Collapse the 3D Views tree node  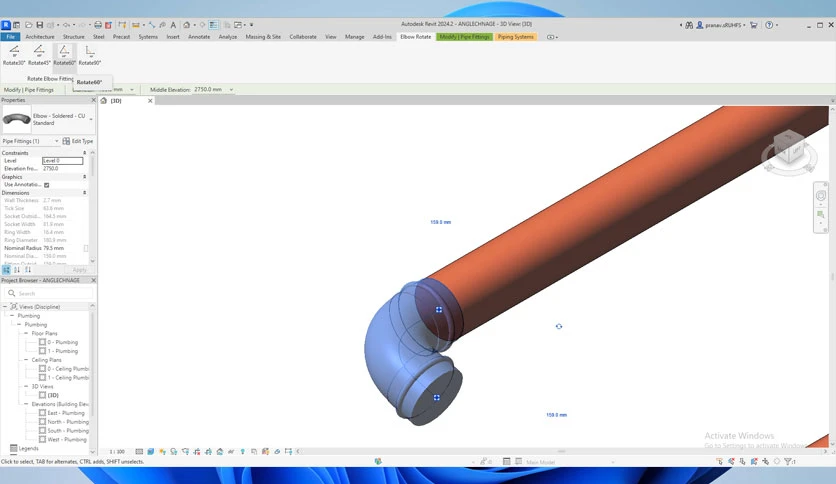[x=26, y=386]
